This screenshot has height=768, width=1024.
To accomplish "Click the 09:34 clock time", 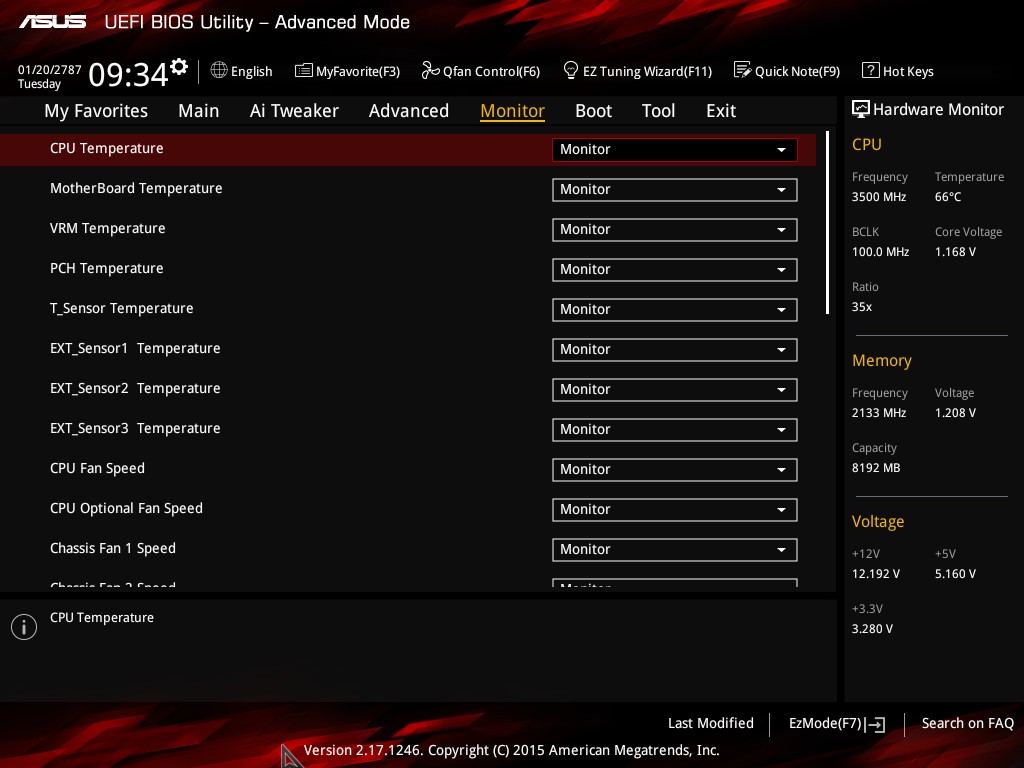I will (128, 74).
